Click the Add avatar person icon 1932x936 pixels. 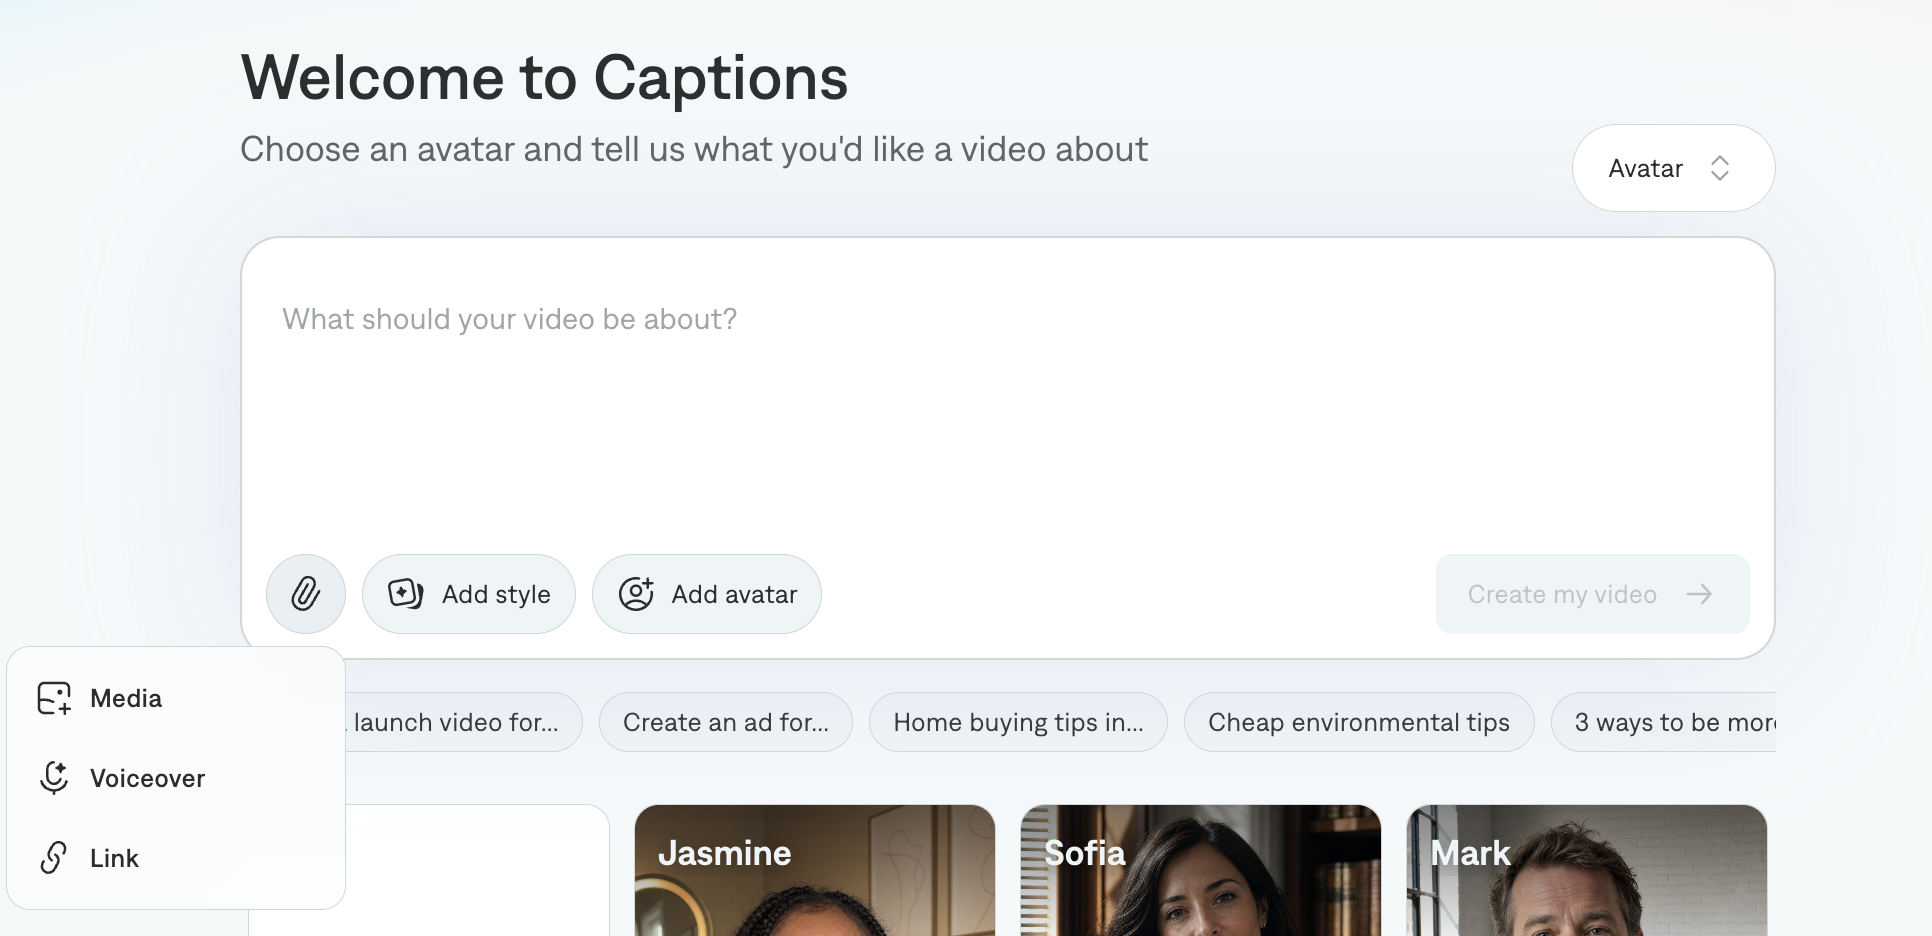636,594
